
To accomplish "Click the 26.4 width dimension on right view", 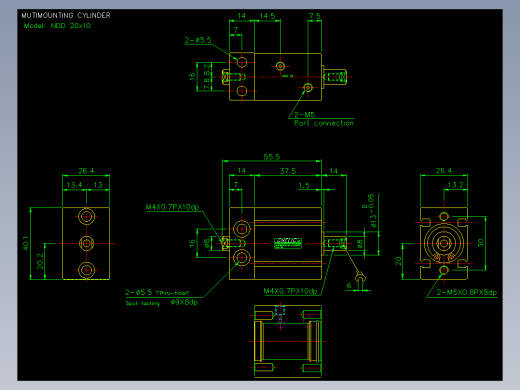I will [444, 171].
